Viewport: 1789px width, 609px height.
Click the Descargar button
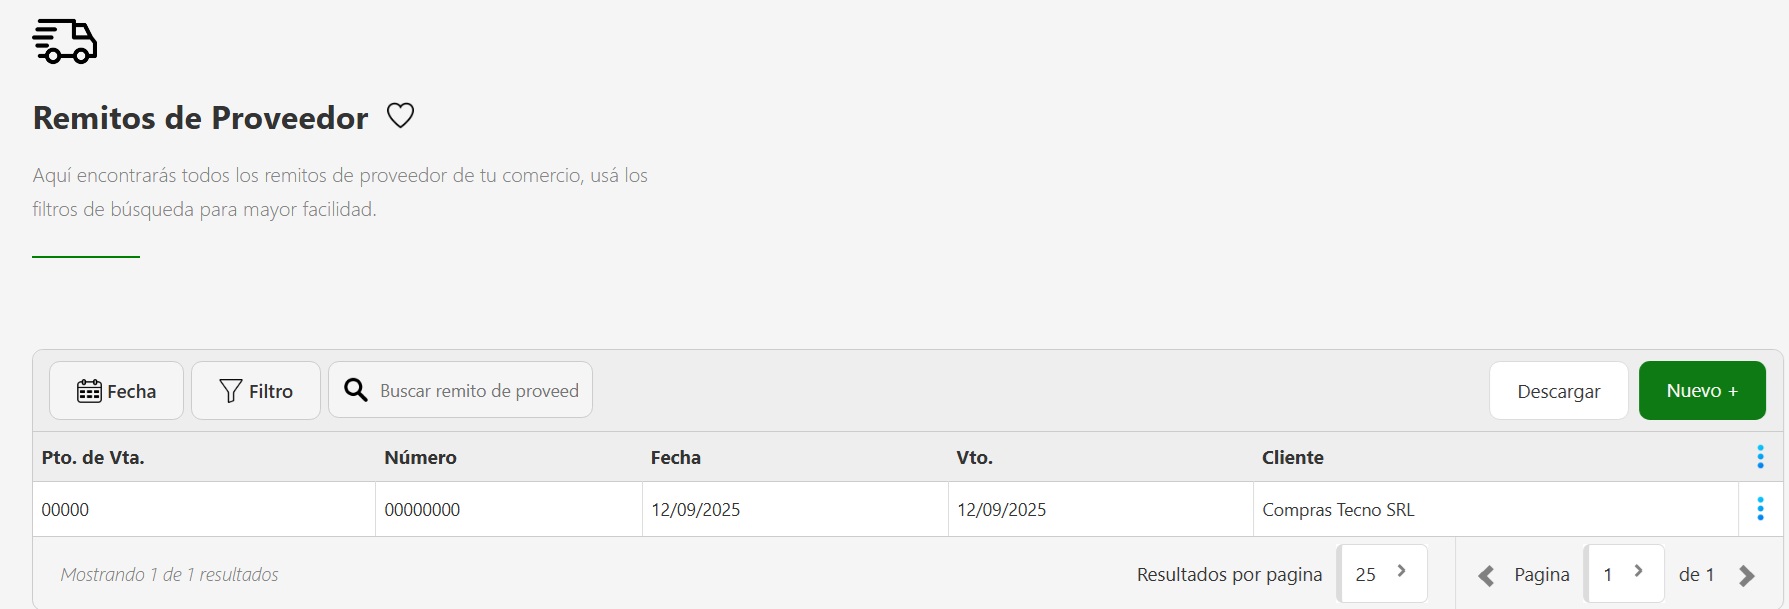click(x=1558, y=391)
